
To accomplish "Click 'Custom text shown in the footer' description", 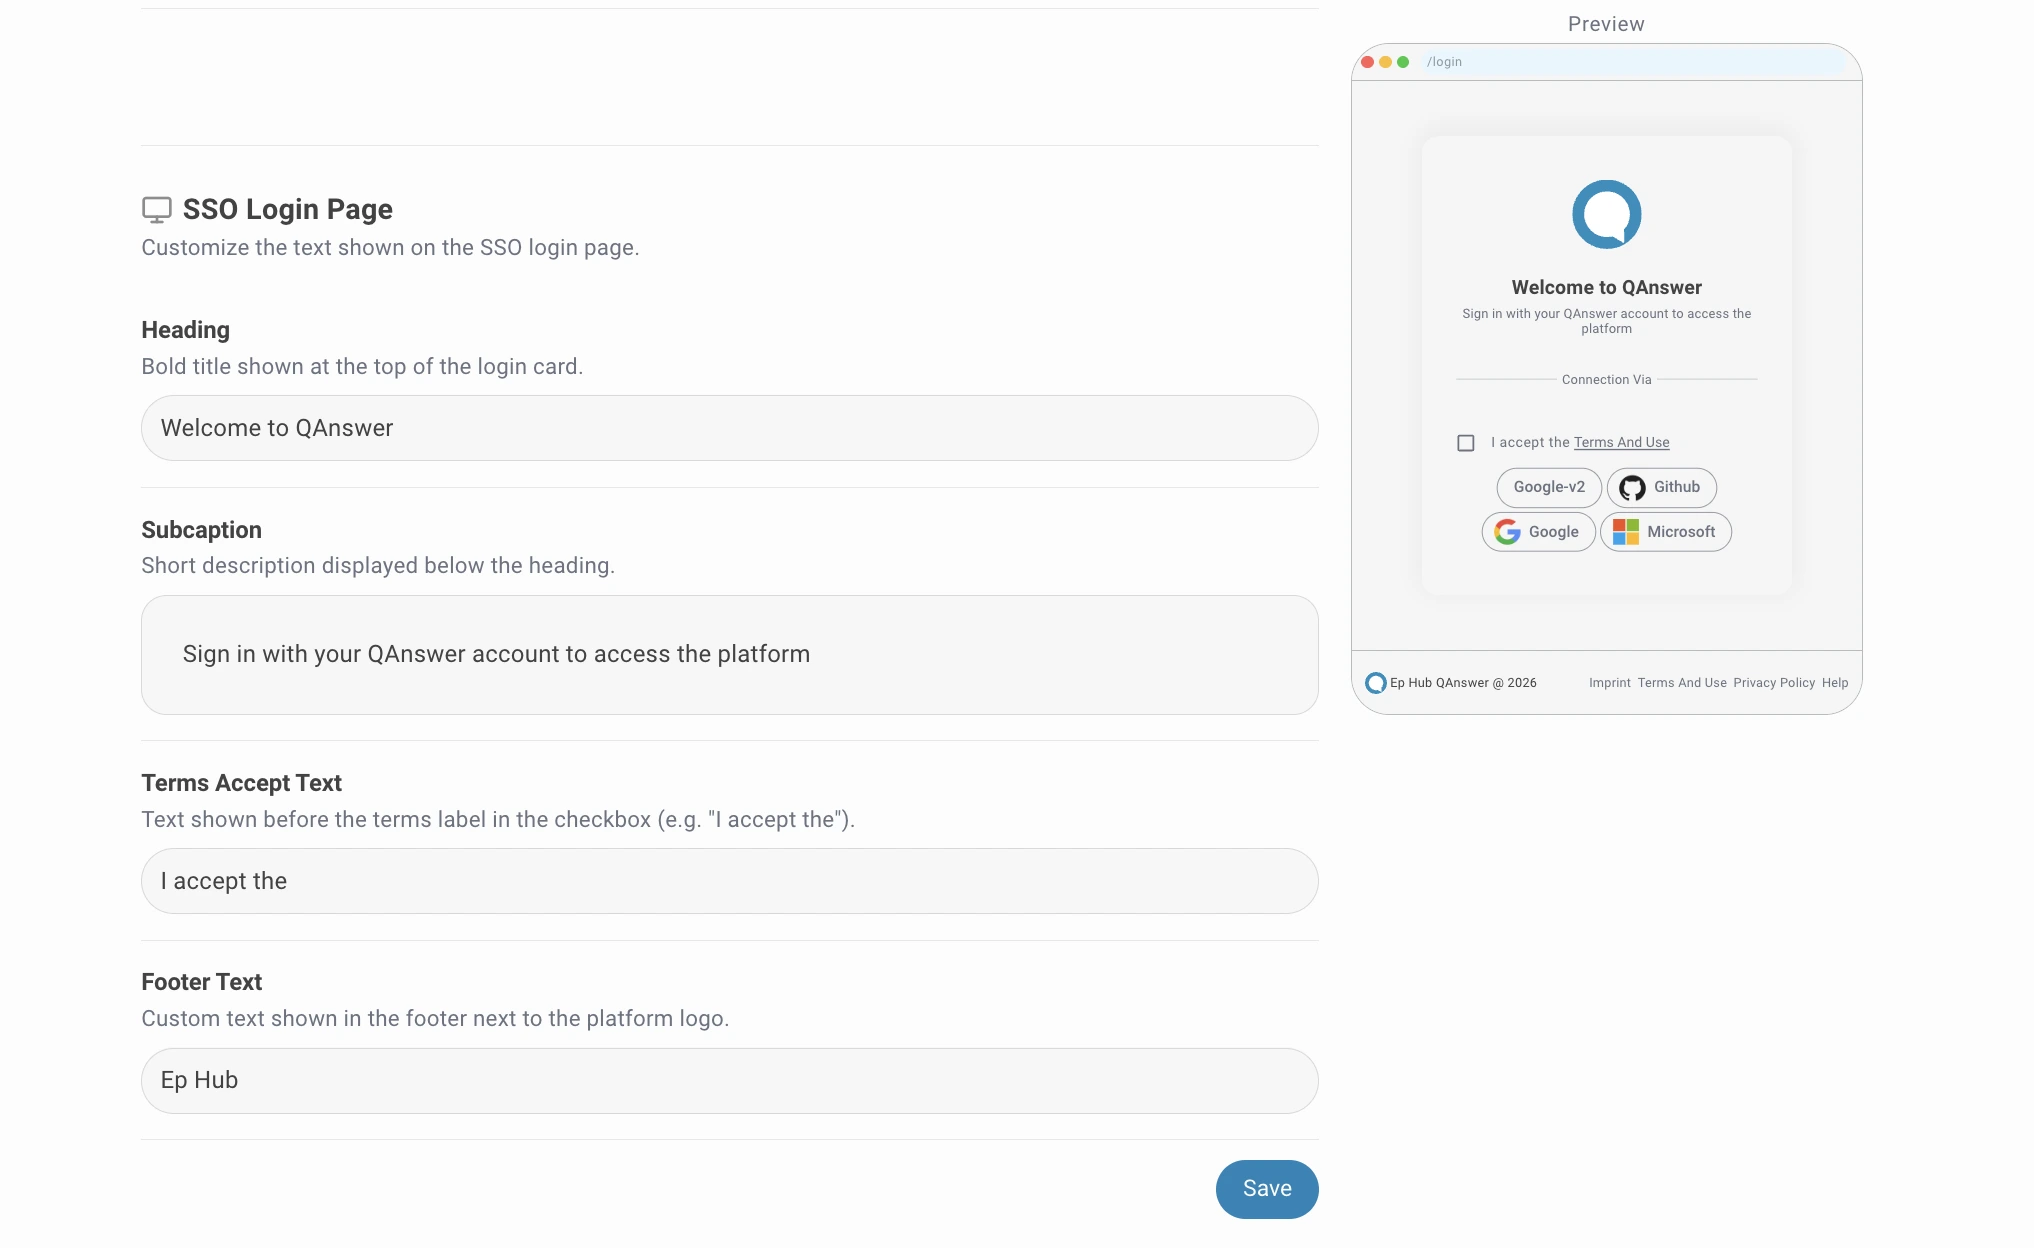I will point(435,1018).
